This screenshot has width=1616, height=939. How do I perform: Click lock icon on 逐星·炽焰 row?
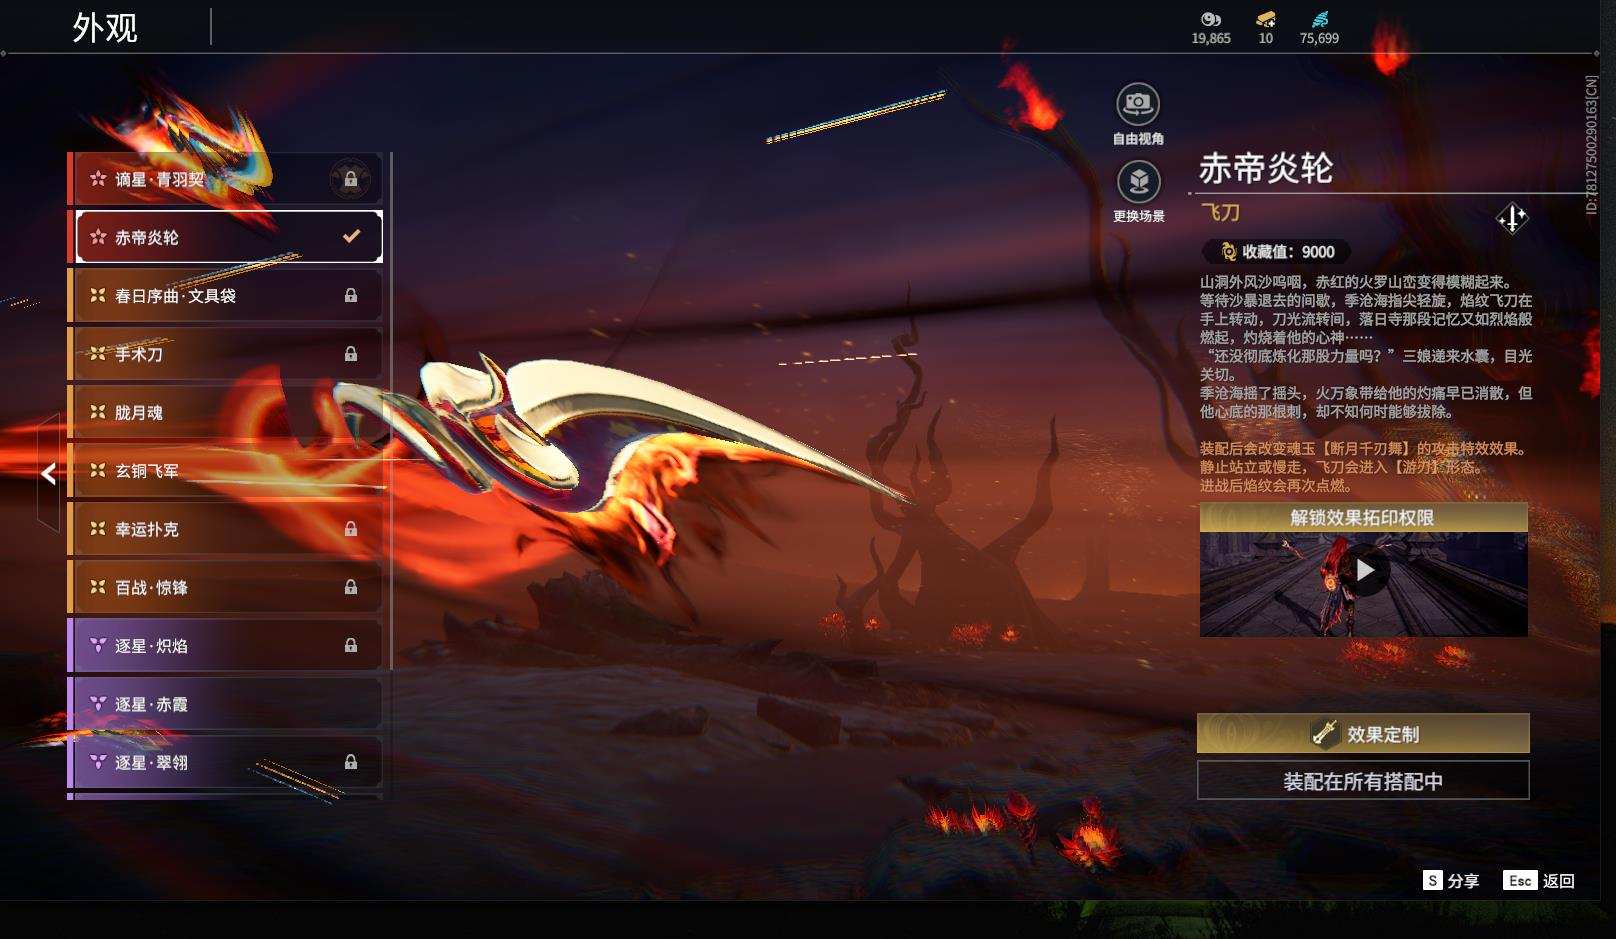pyautogui.click(x=351, y=645)
